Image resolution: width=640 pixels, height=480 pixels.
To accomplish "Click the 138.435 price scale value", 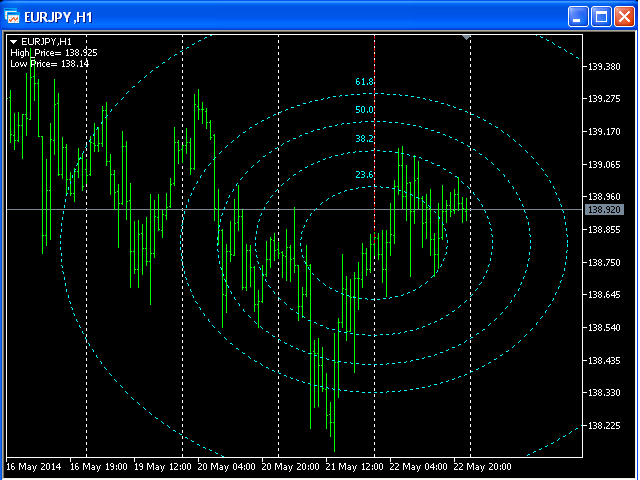I will (604, 361).
